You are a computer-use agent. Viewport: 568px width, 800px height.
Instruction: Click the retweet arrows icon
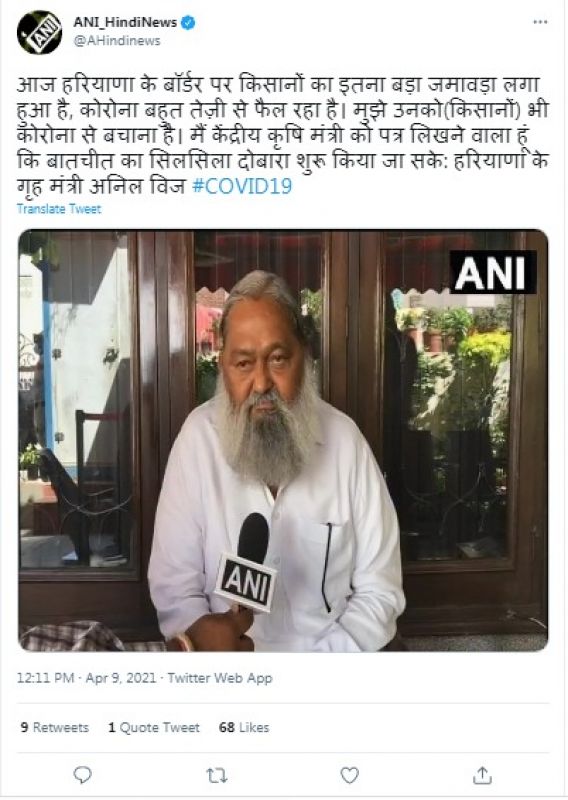pos(216,776)
